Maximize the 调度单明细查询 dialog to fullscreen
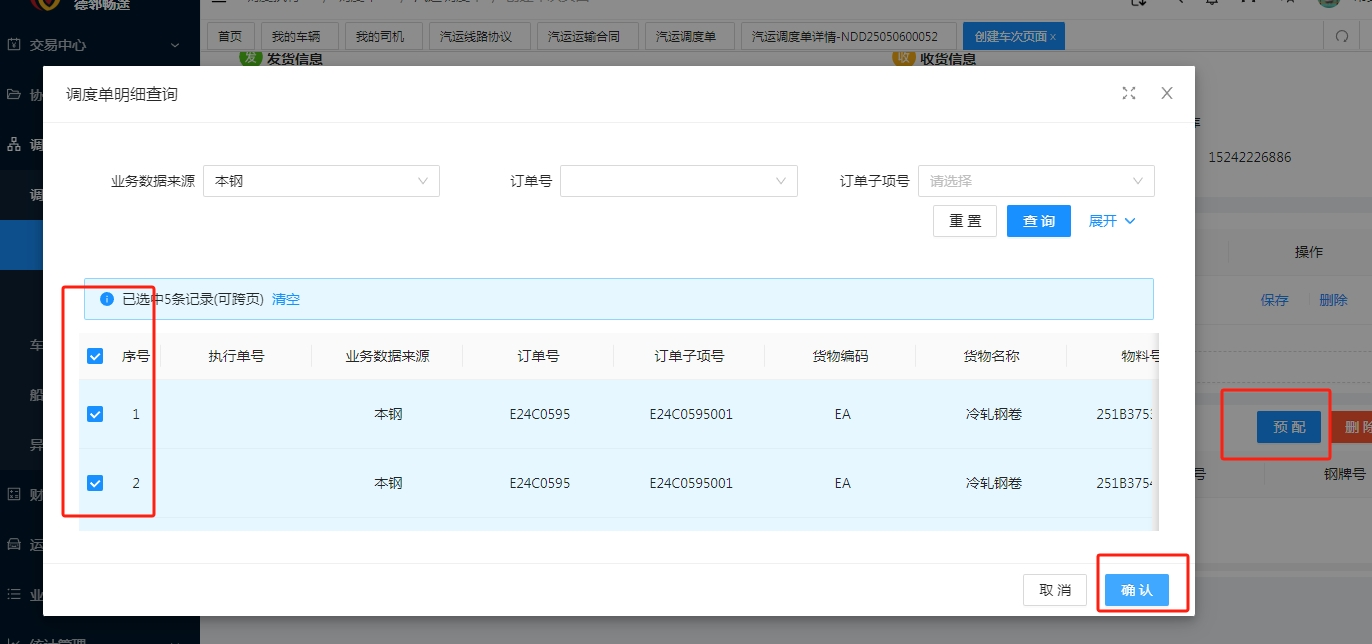The height and width of the screenshot is (644, 1372). [x=1129, y=93]
